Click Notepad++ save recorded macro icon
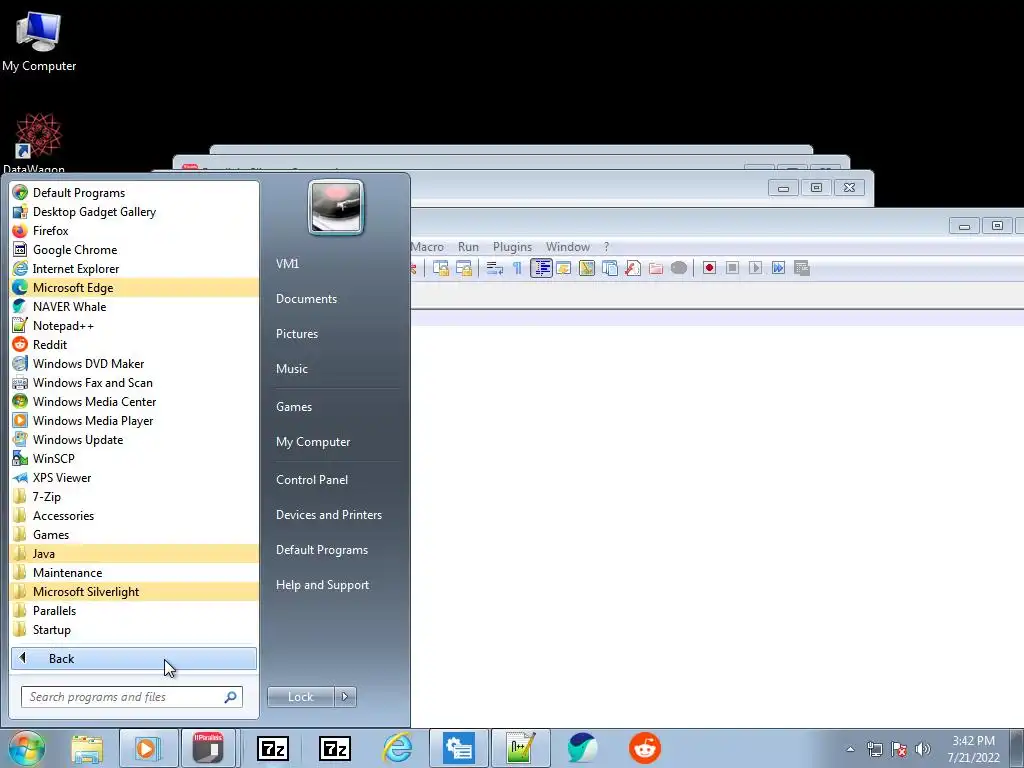 tap(802, 268)
